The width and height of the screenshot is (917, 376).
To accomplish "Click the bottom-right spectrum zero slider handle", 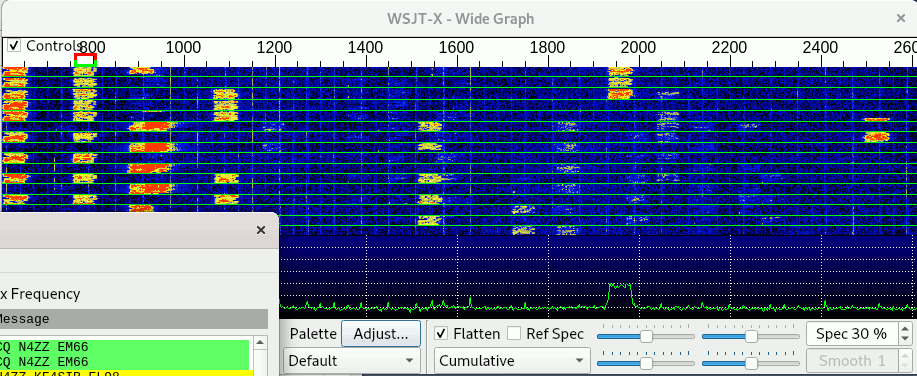I will tap(751, 363).
